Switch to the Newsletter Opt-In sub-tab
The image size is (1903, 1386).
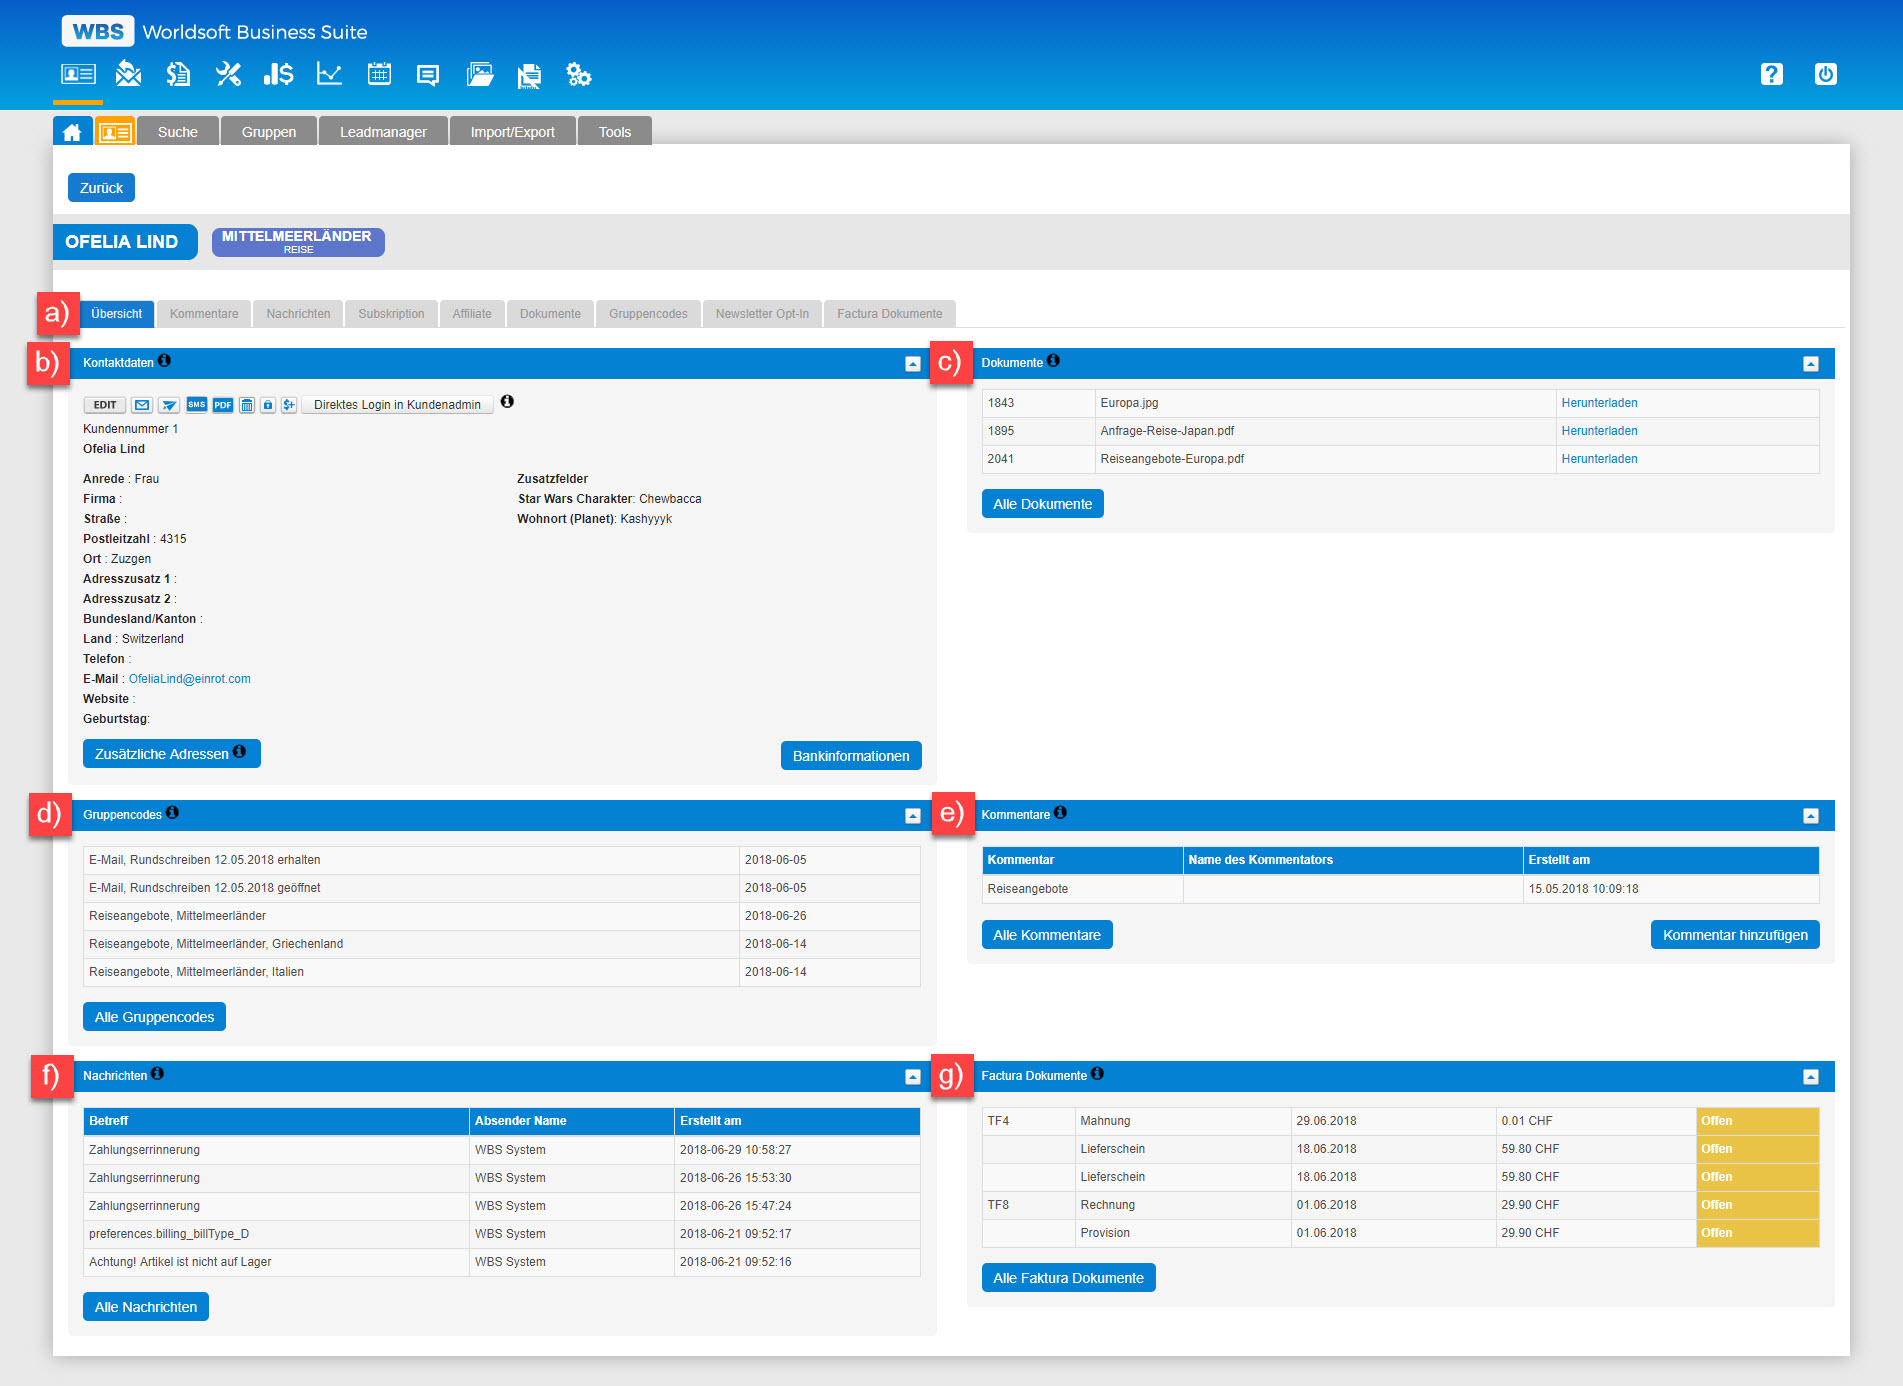pos(762,314)
